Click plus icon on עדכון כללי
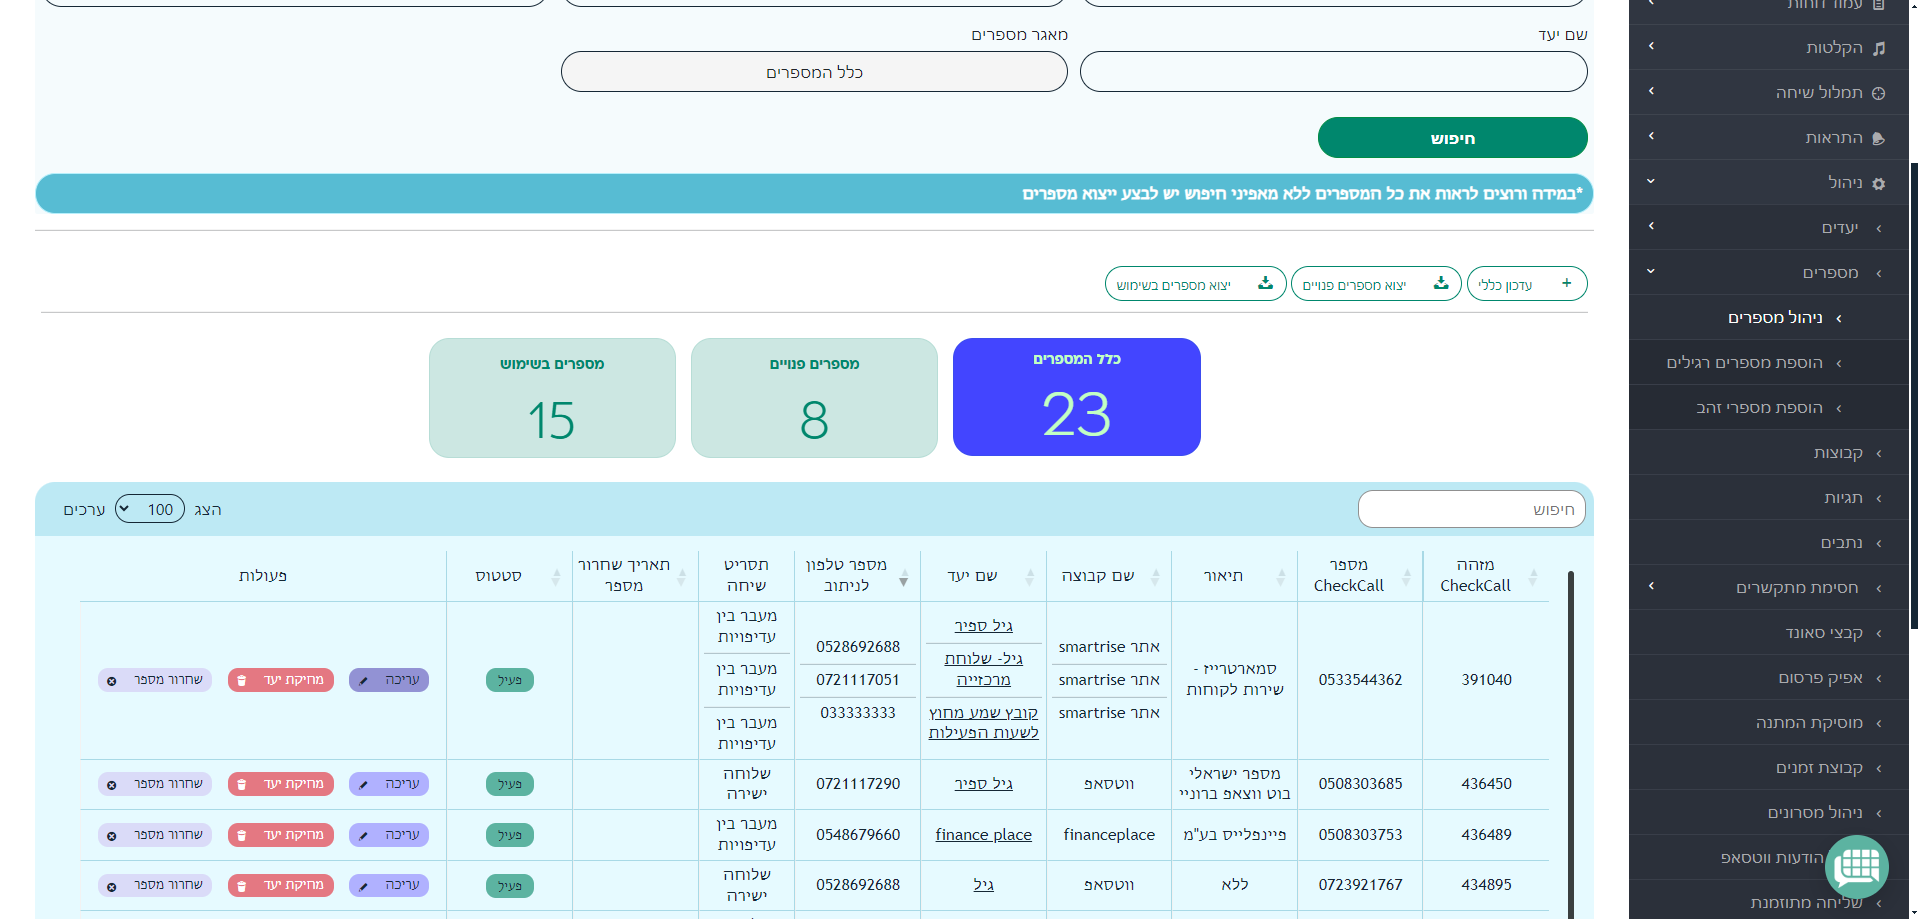This screenshot has width=1920, height=919. (x=1566, y=283)
